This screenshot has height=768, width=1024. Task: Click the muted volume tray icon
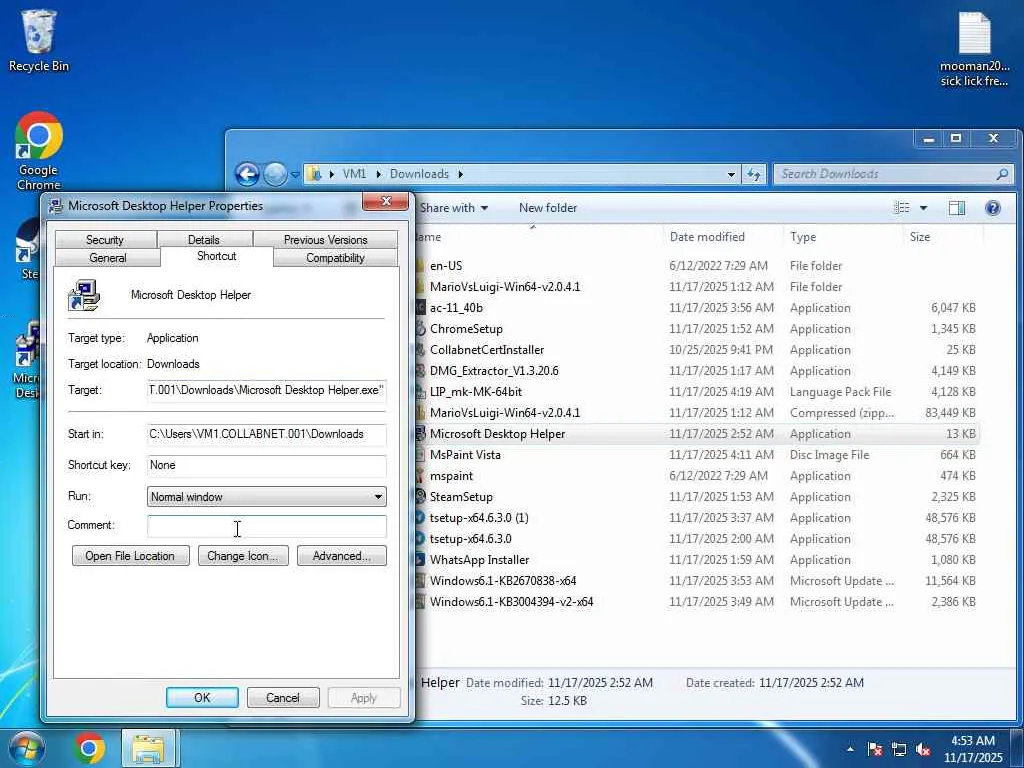[x=923, y=750]
